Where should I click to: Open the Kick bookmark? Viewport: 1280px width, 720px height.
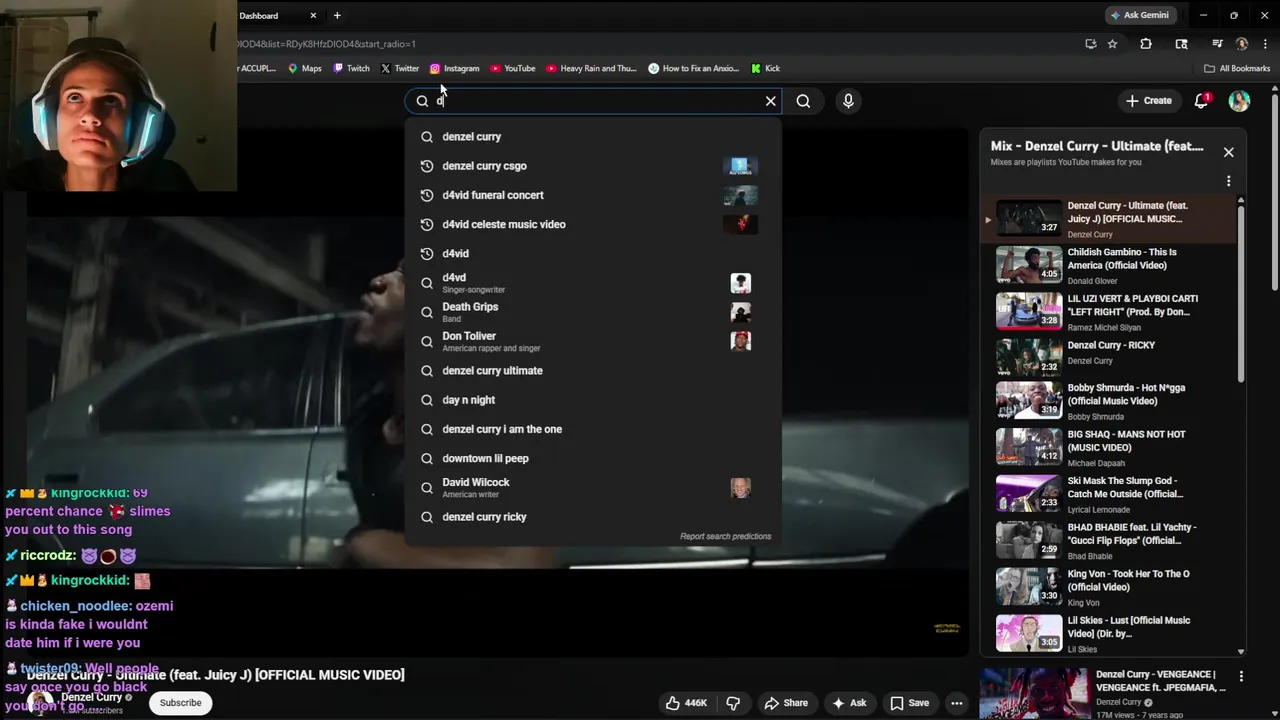point(765,69)
